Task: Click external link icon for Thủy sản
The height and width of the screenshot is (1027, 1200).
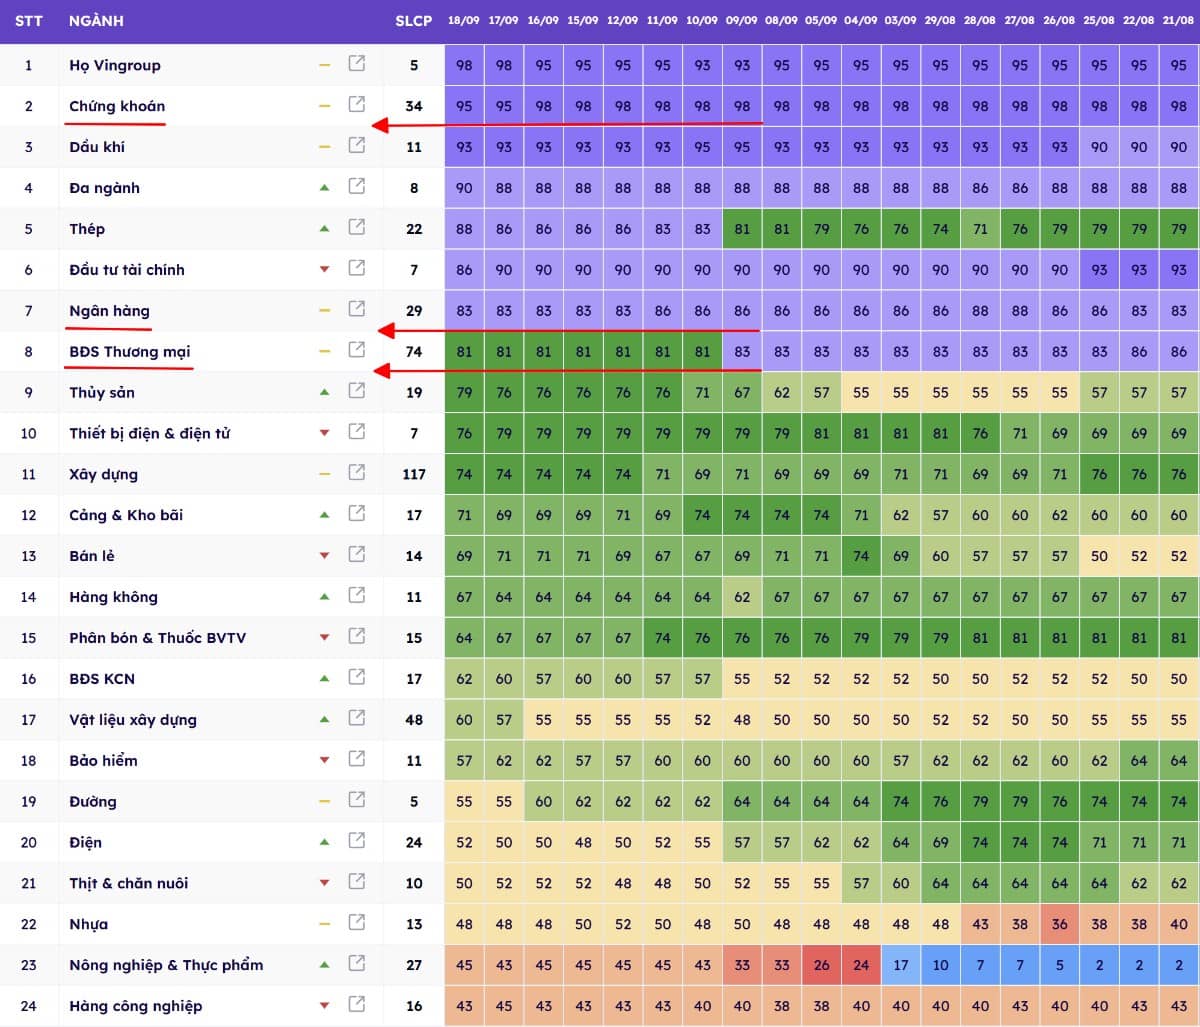Action: [x=356, y=391]
